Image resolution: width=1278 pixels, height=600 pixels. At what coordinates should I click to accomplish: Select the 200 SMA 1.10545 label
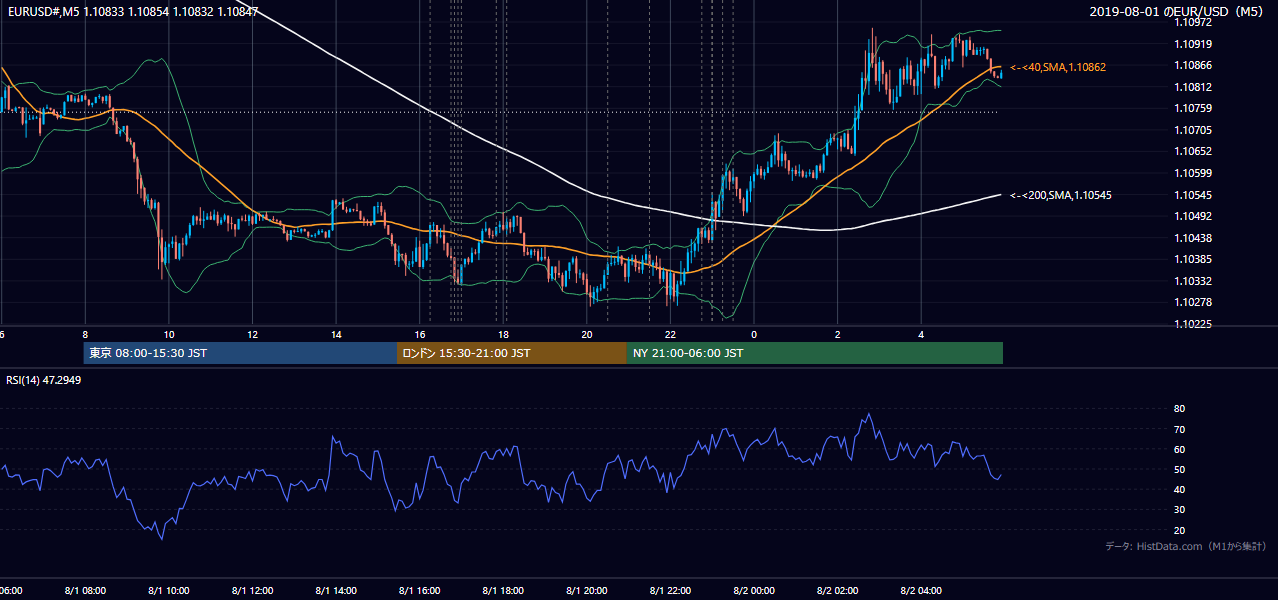tap(1061, 195)
